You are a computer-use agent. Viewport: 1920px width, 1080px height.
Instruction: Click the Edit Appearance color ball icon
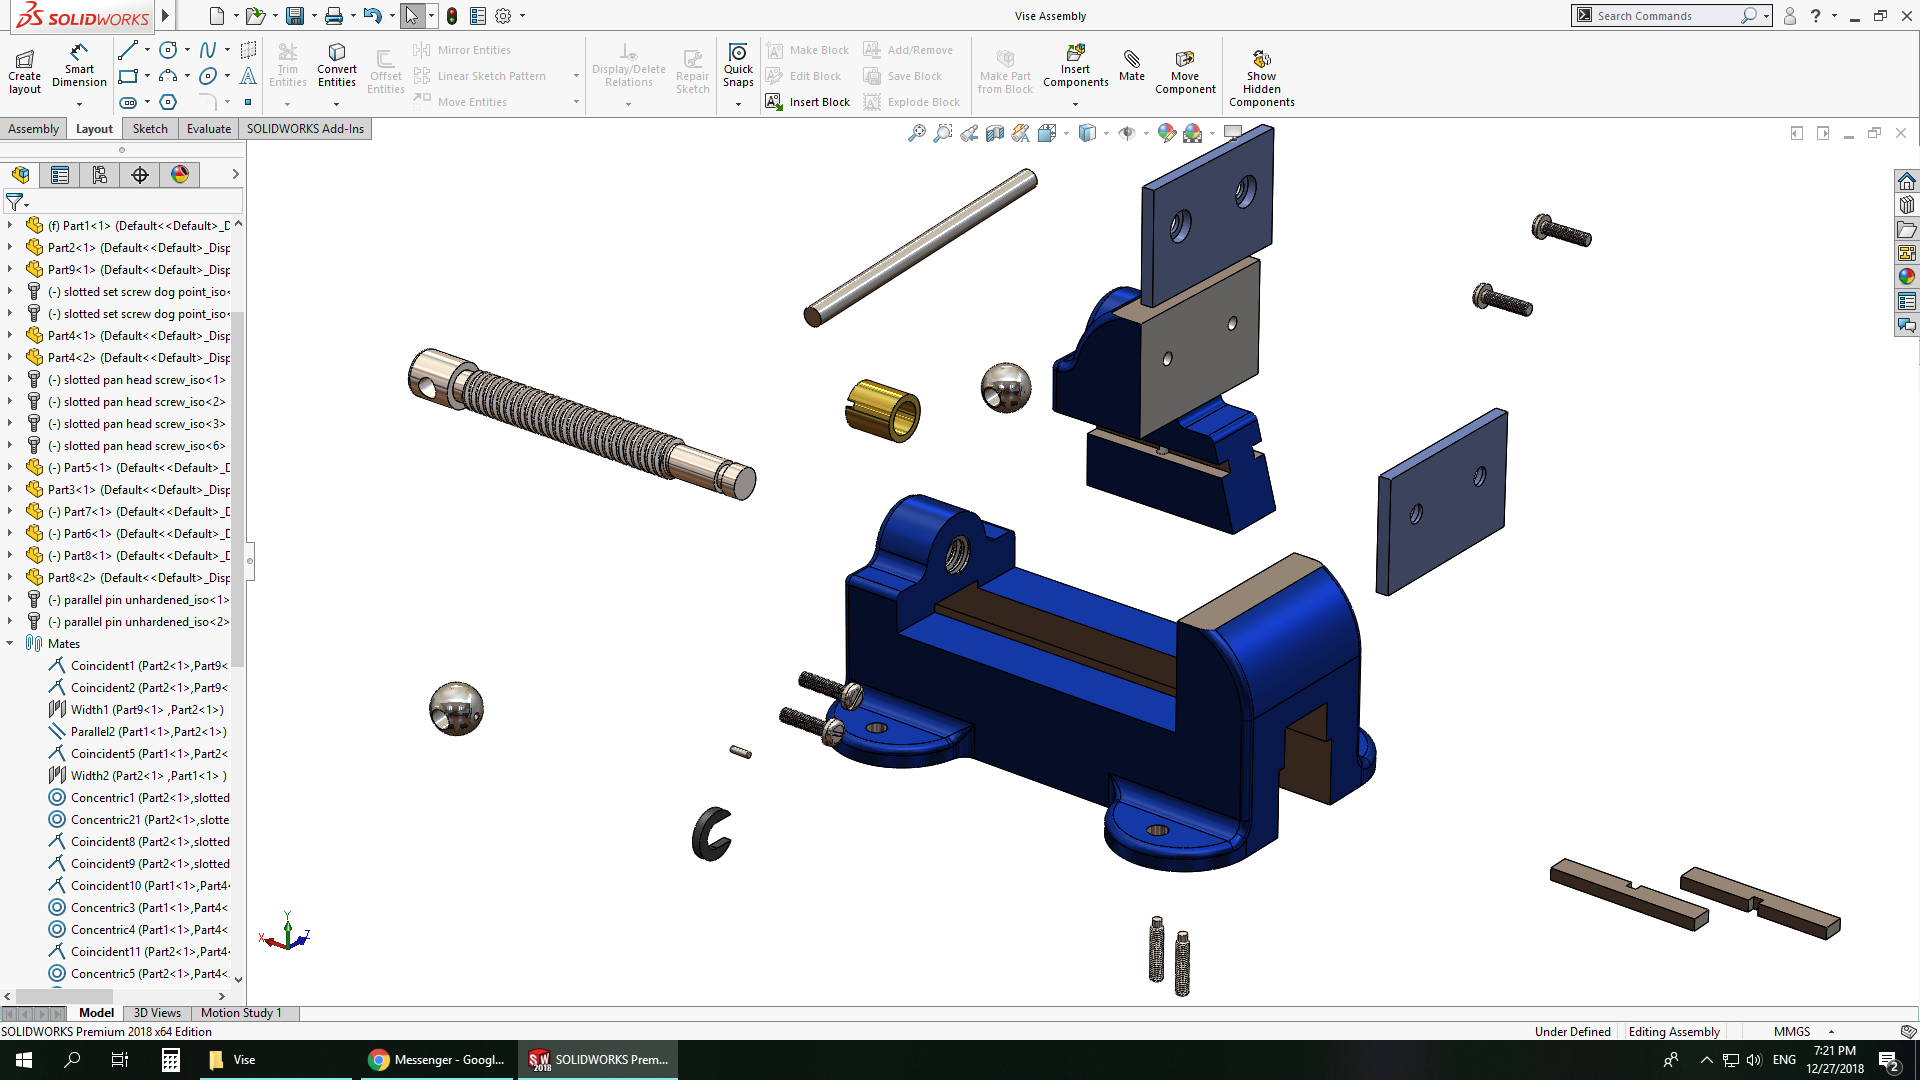click(1166, 133)
